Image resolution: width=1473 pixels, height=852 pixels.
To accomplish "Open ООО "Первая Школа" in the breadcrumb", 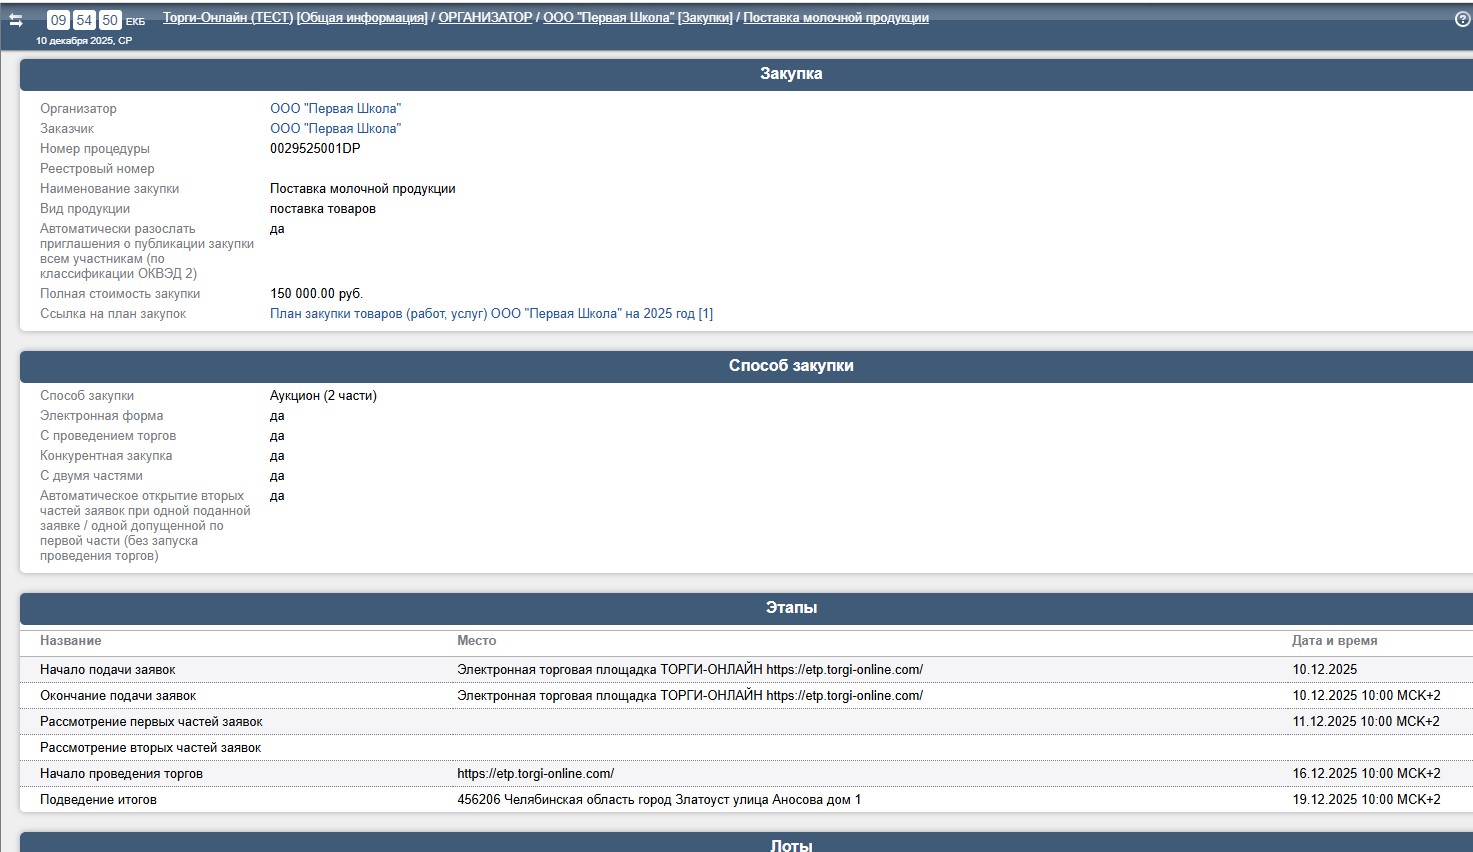I will click(x=608, y=18).
